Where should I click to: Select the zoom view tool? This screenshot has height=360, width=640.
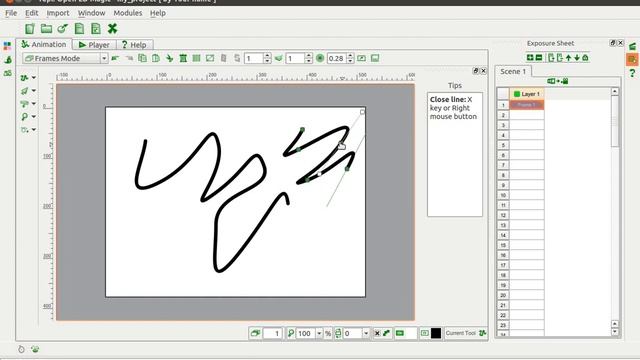tap(24, 117)
